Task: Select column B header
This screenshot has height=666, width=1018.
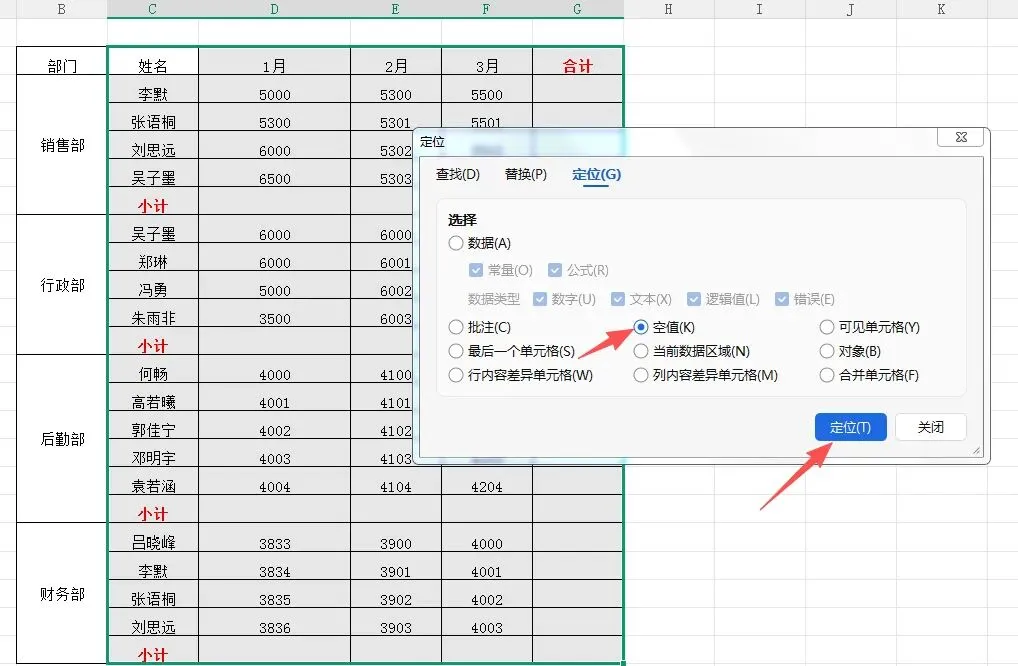Action: click(x=62, y=9)
